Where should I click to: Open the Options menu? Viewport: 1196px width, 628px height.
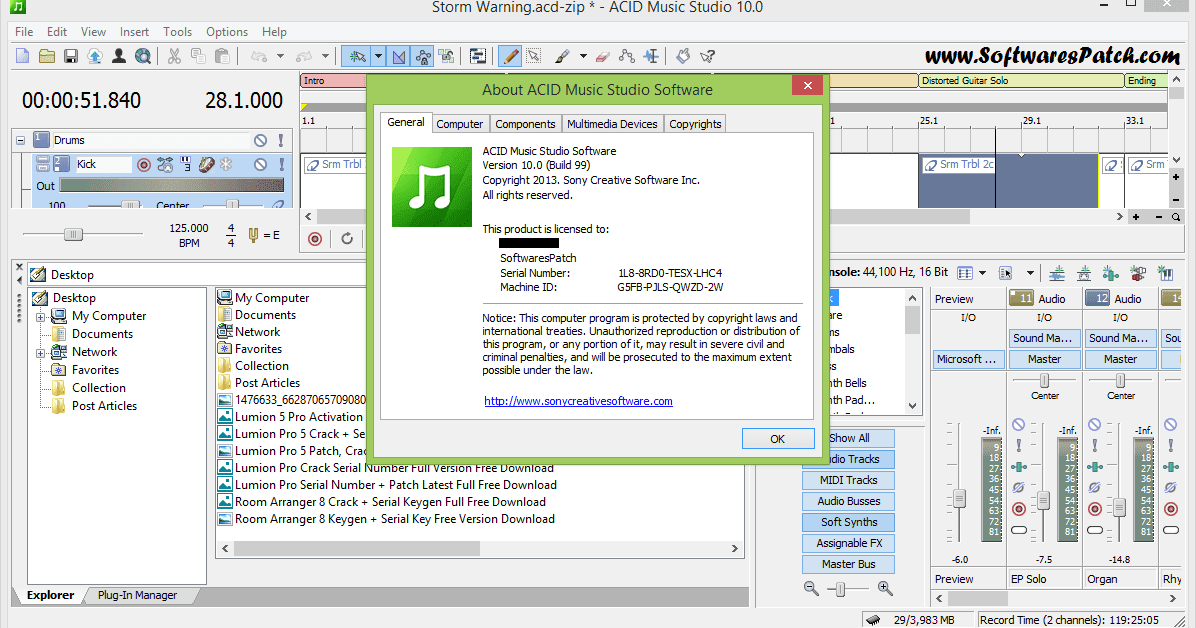227,31
